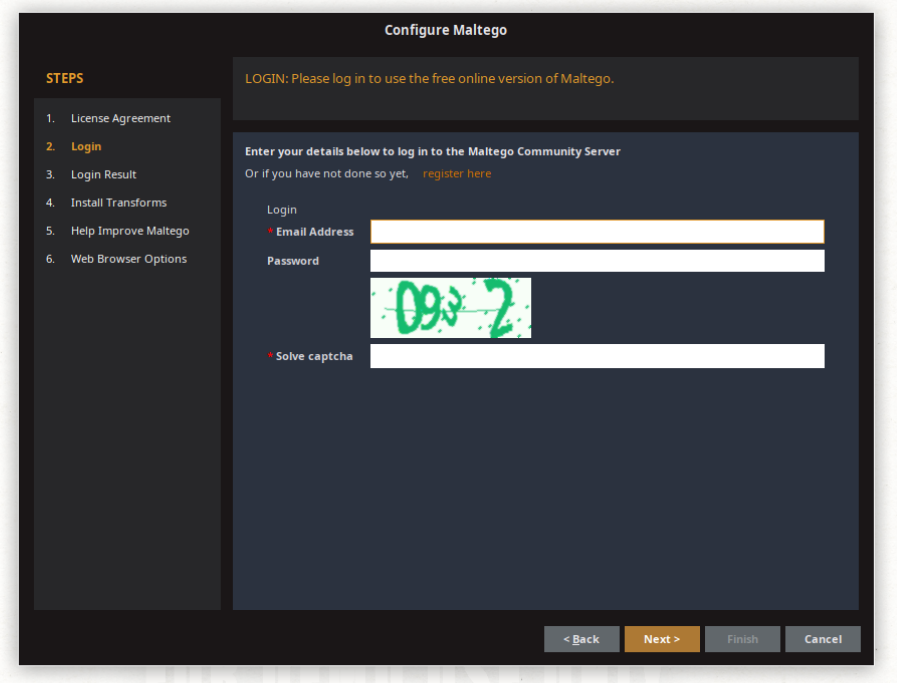This screenshot has height=683, width=897.
Task: Select the Help Improve Maltego step
Action: 129,231
